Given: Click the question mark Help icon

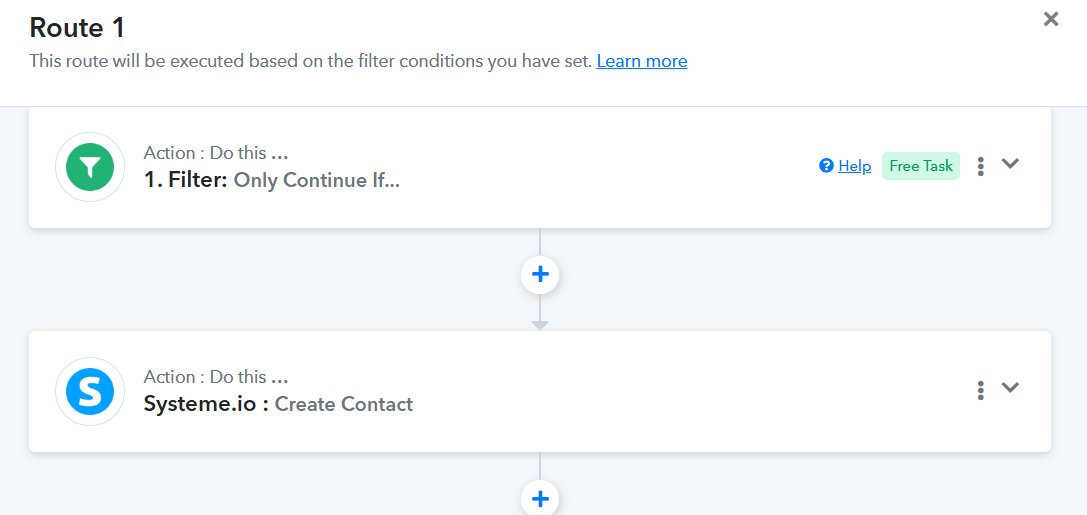Looking at the screenshot, I should [826, 166].
